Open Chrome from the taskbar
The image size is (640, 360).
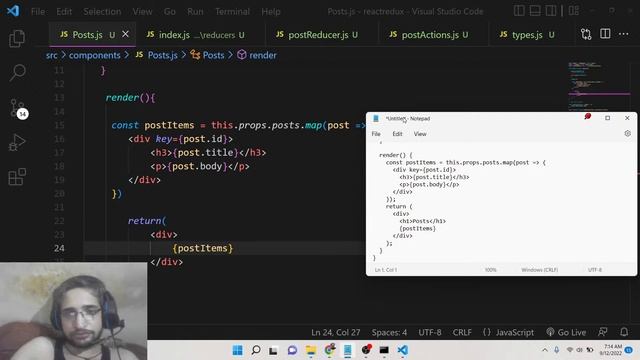[x=329, y=350]
